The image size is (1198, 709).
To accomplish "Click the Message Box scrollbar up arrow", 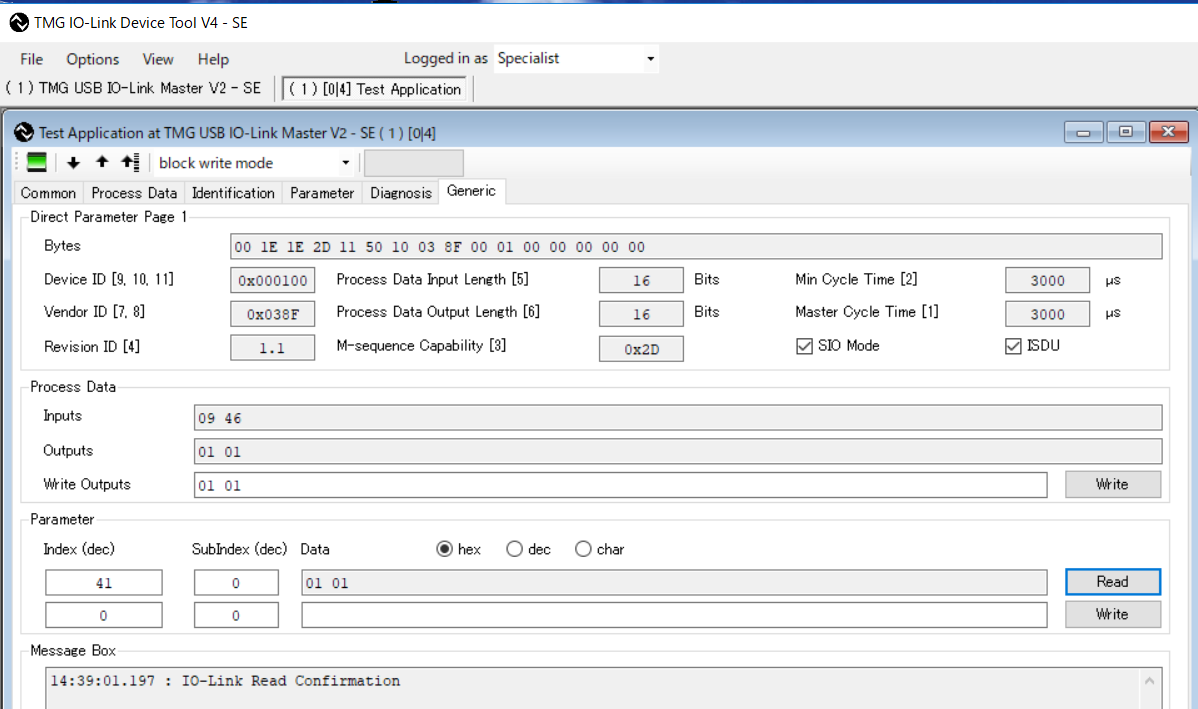I will [x=1149, y=681].
